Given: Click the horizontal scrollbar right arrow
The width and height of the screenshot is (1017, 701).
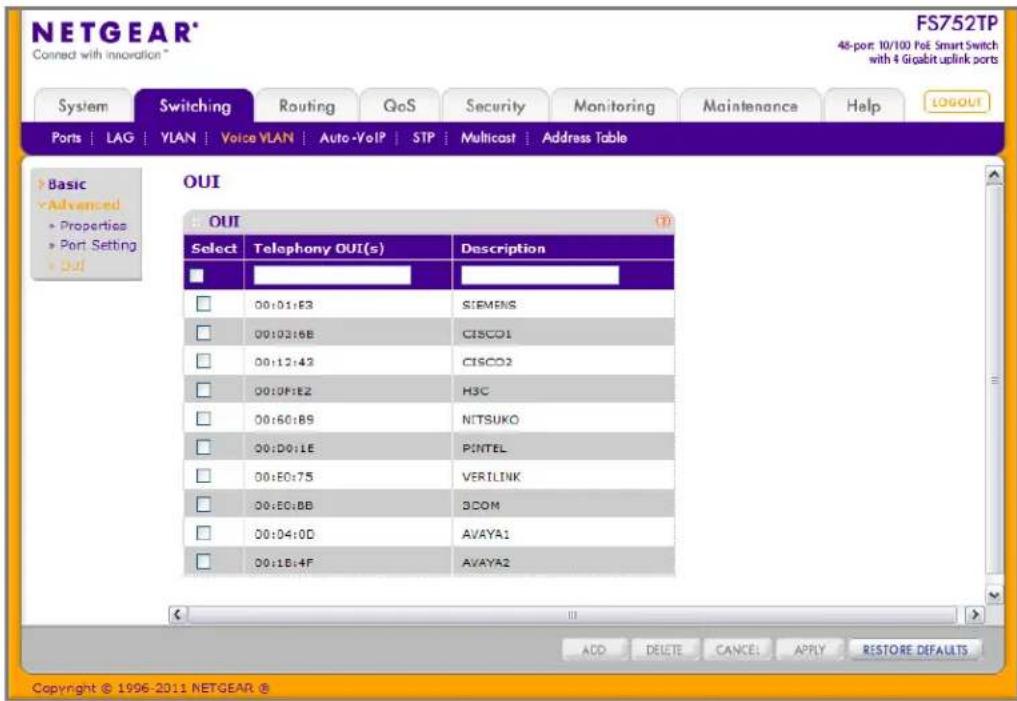Looking at the screenshot, I should click(x=974, y=614).
